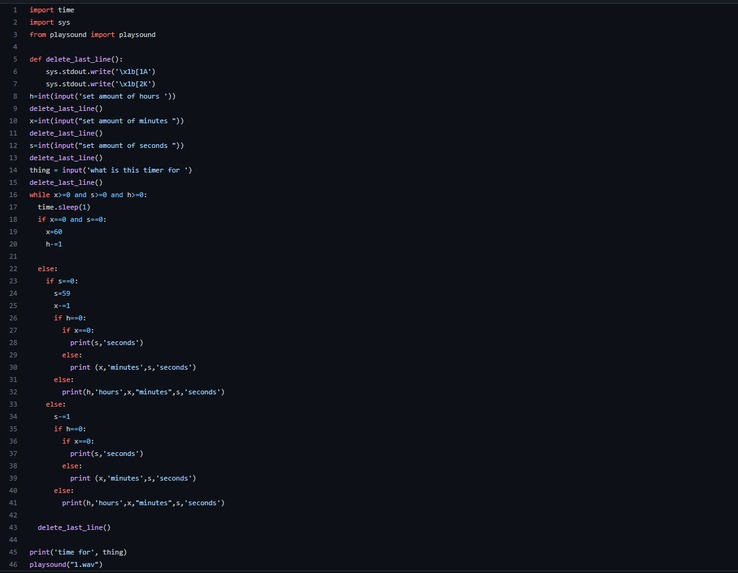Click the 'from playsound import playsound' line
The width and height of the screenshot is (738, 573).
click(x=92, y=34)
